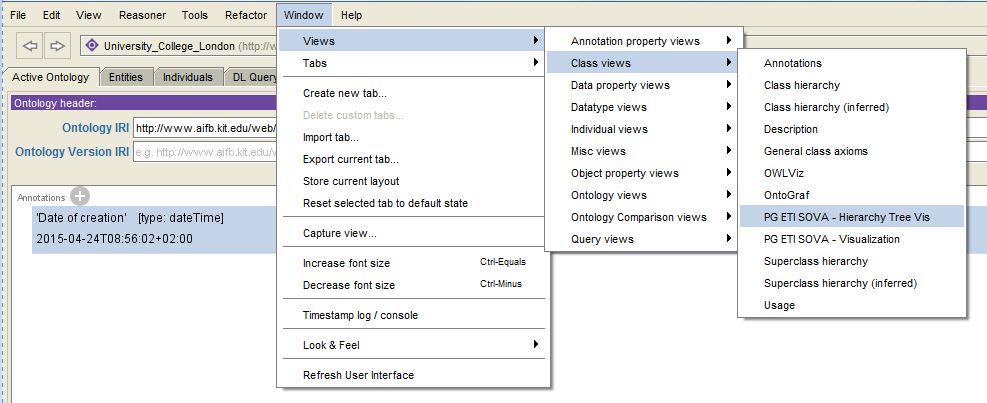Add an annotation with plus icon
The height and width of the screenshot is (403, 987).
tap(80, 197)
